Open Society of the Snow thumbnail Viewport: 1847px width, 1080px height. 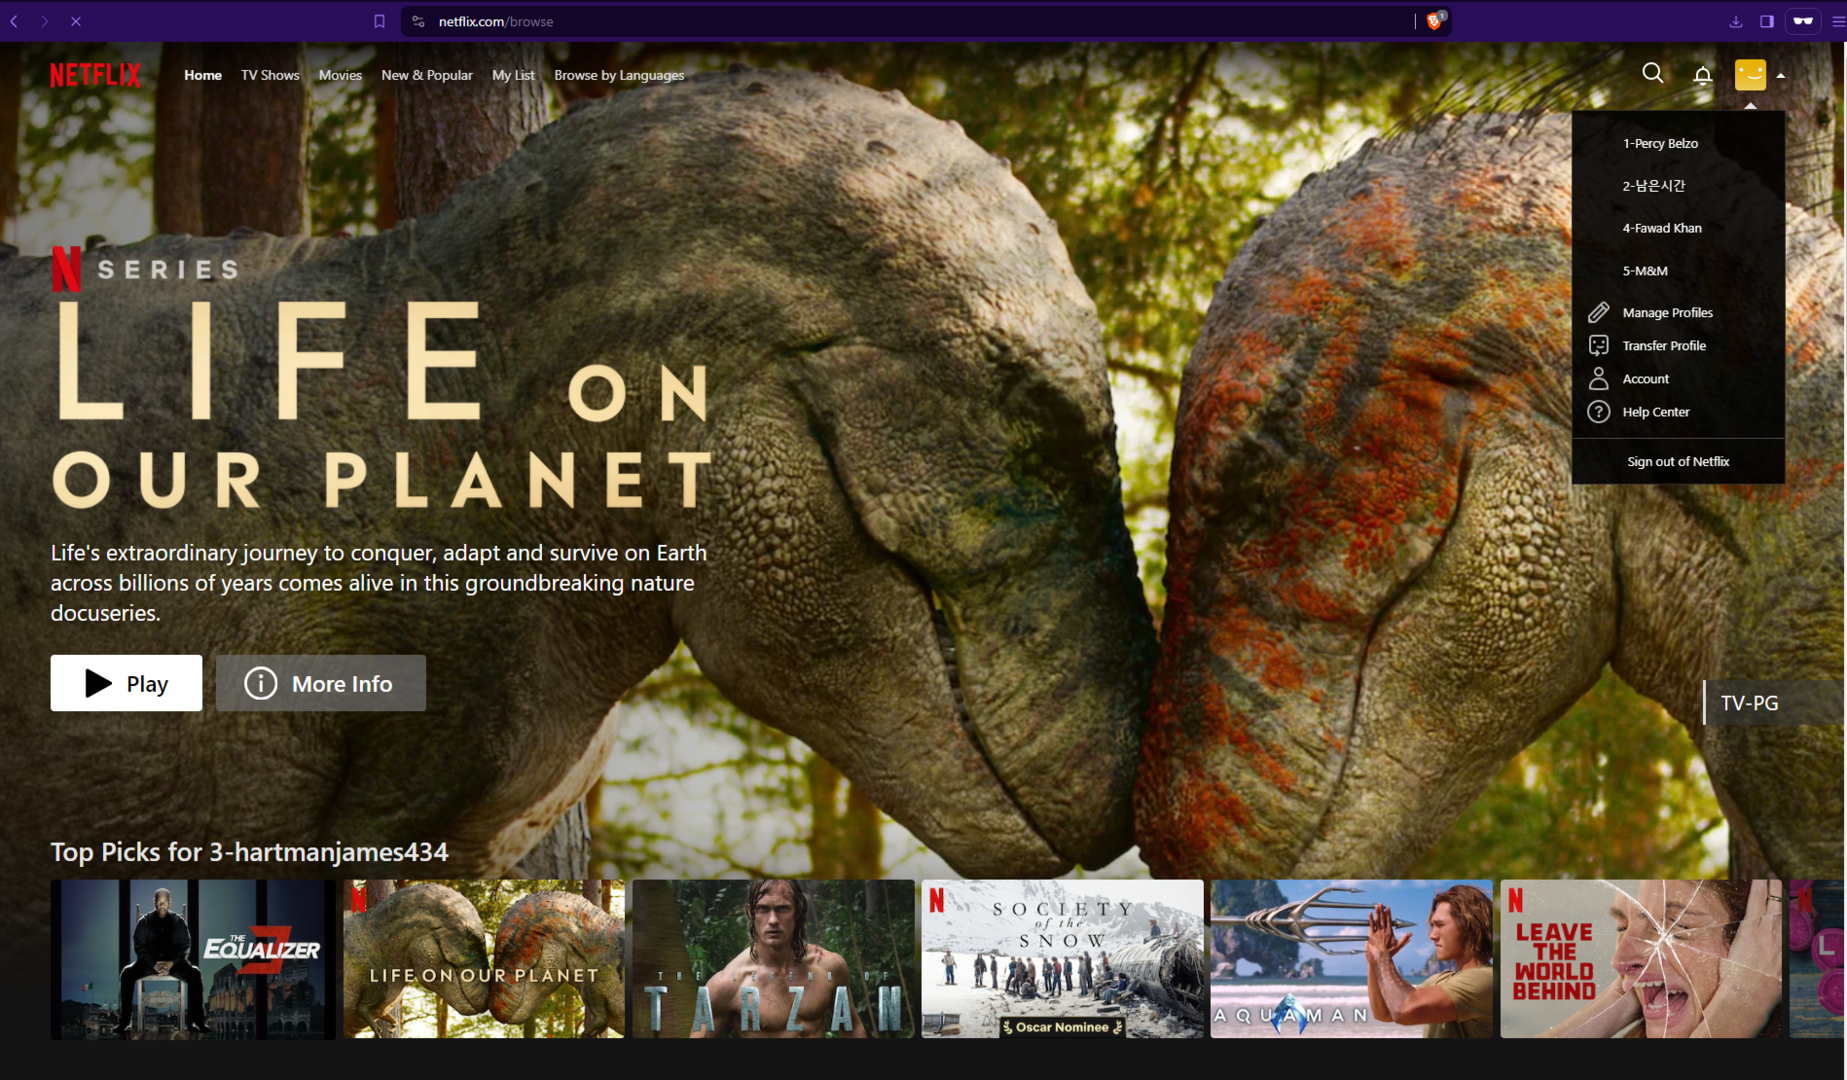pos(1062,959)
